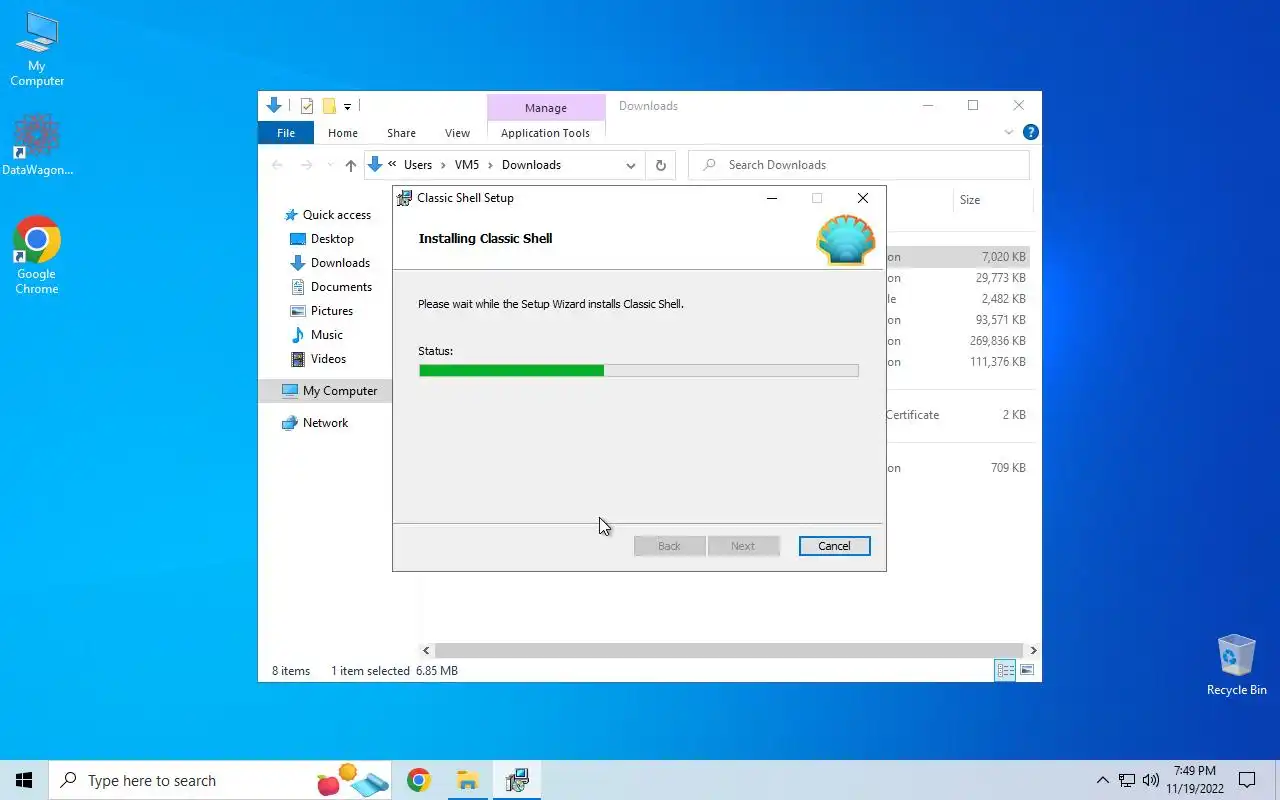This screenshot has height=800, width=1280.
Task: Open the network icon in system tray
Action: point(1127,780)
